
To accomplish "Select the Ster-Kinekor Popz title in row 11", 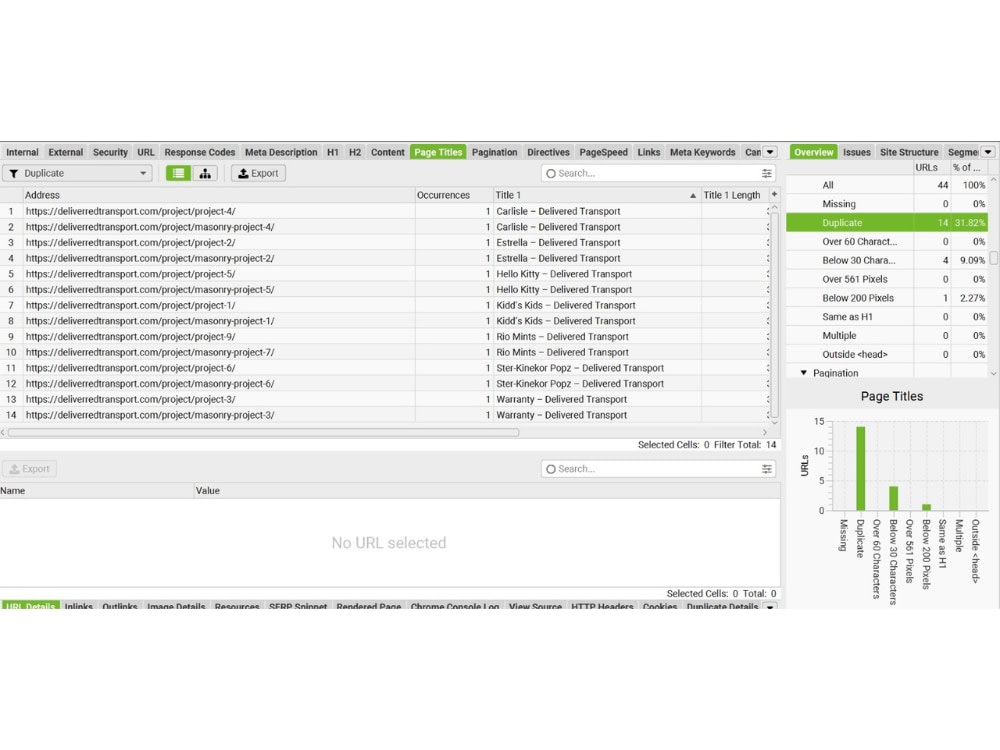I will [580, 368].
